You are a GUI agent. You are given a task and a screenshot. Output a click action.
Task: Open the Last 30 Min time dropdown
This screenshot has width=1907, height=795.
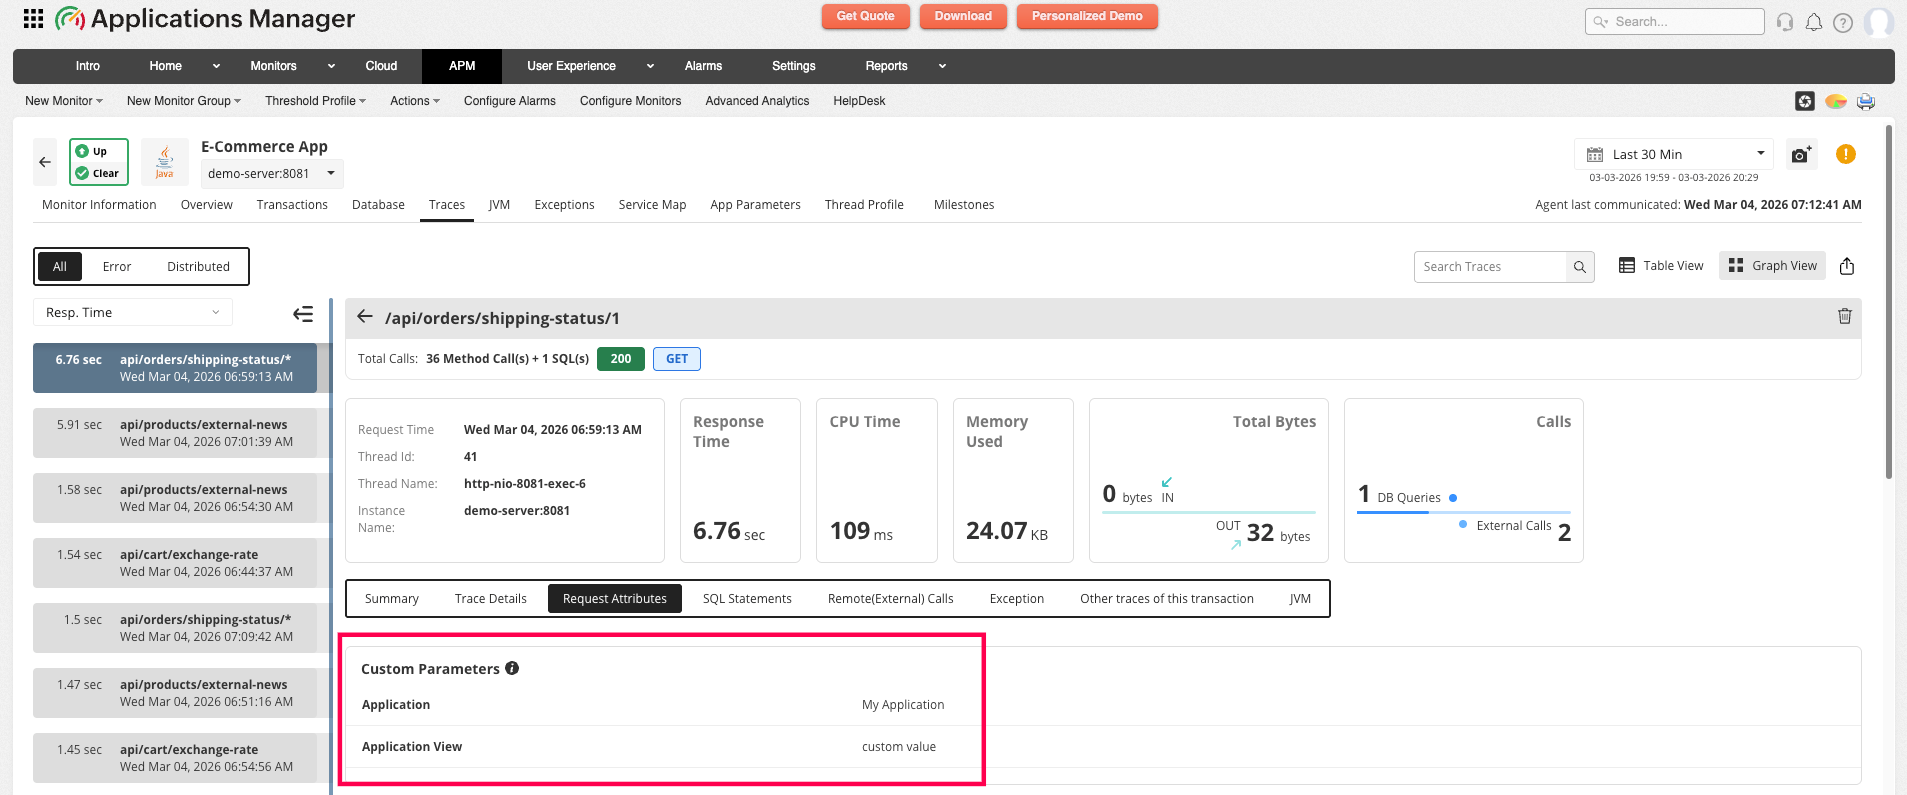pyautogui.click(x=1673, y=154)
